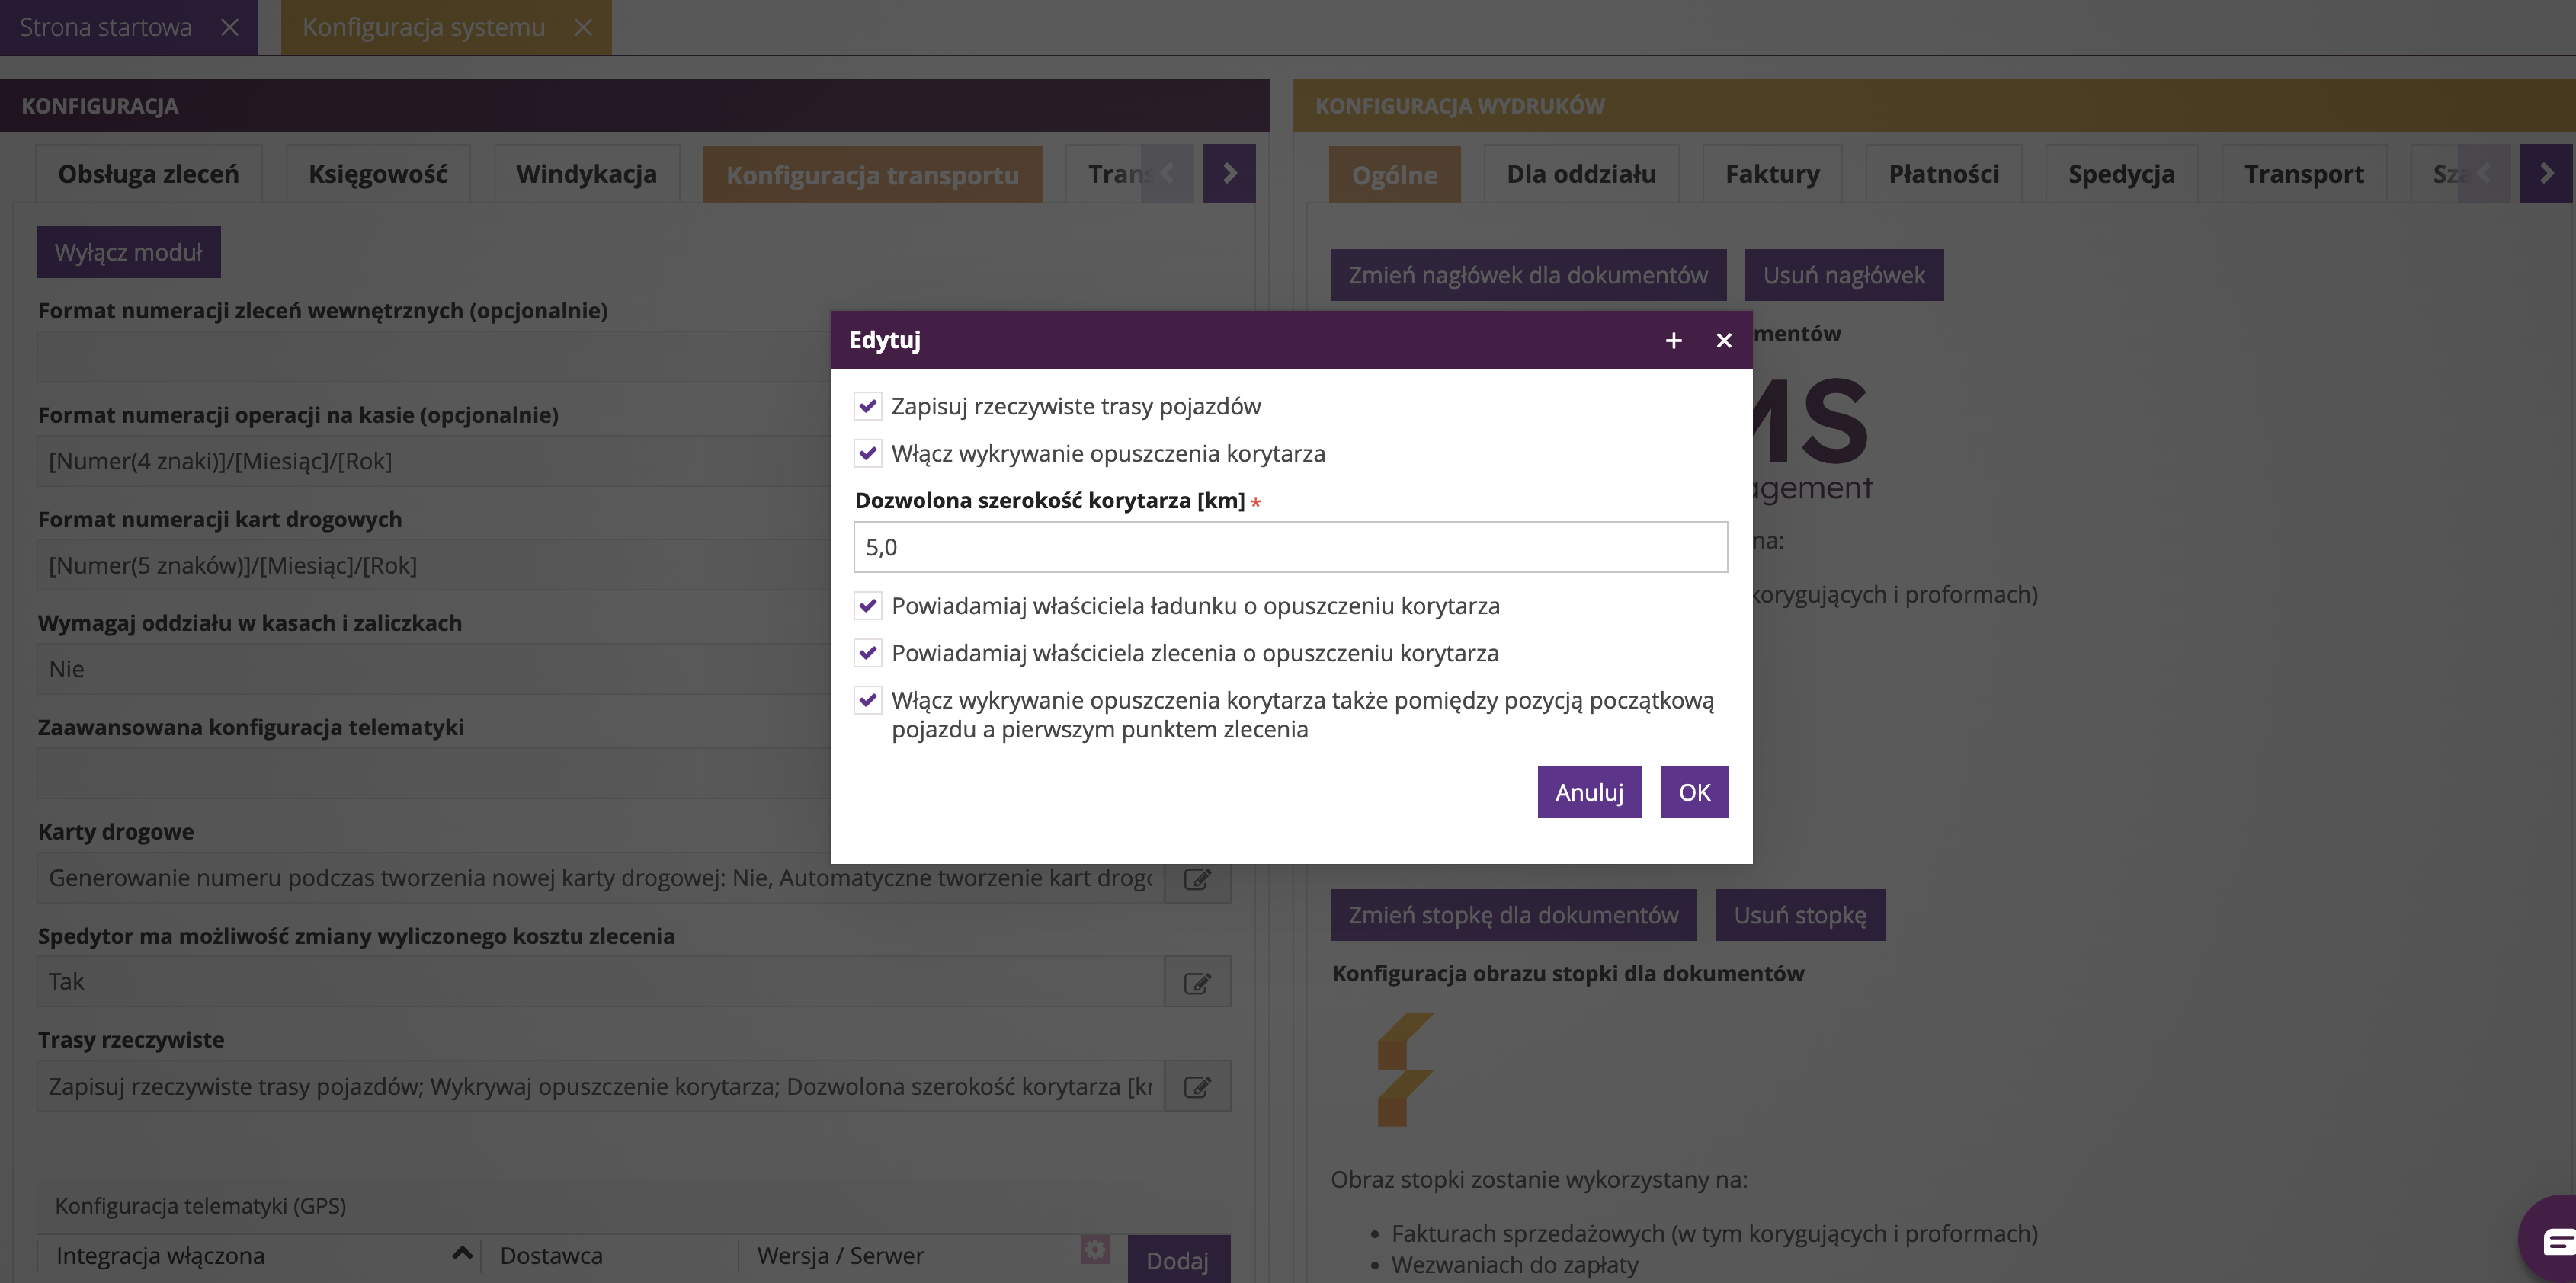Click edit icon next to Karty drogowe field

1197,879
